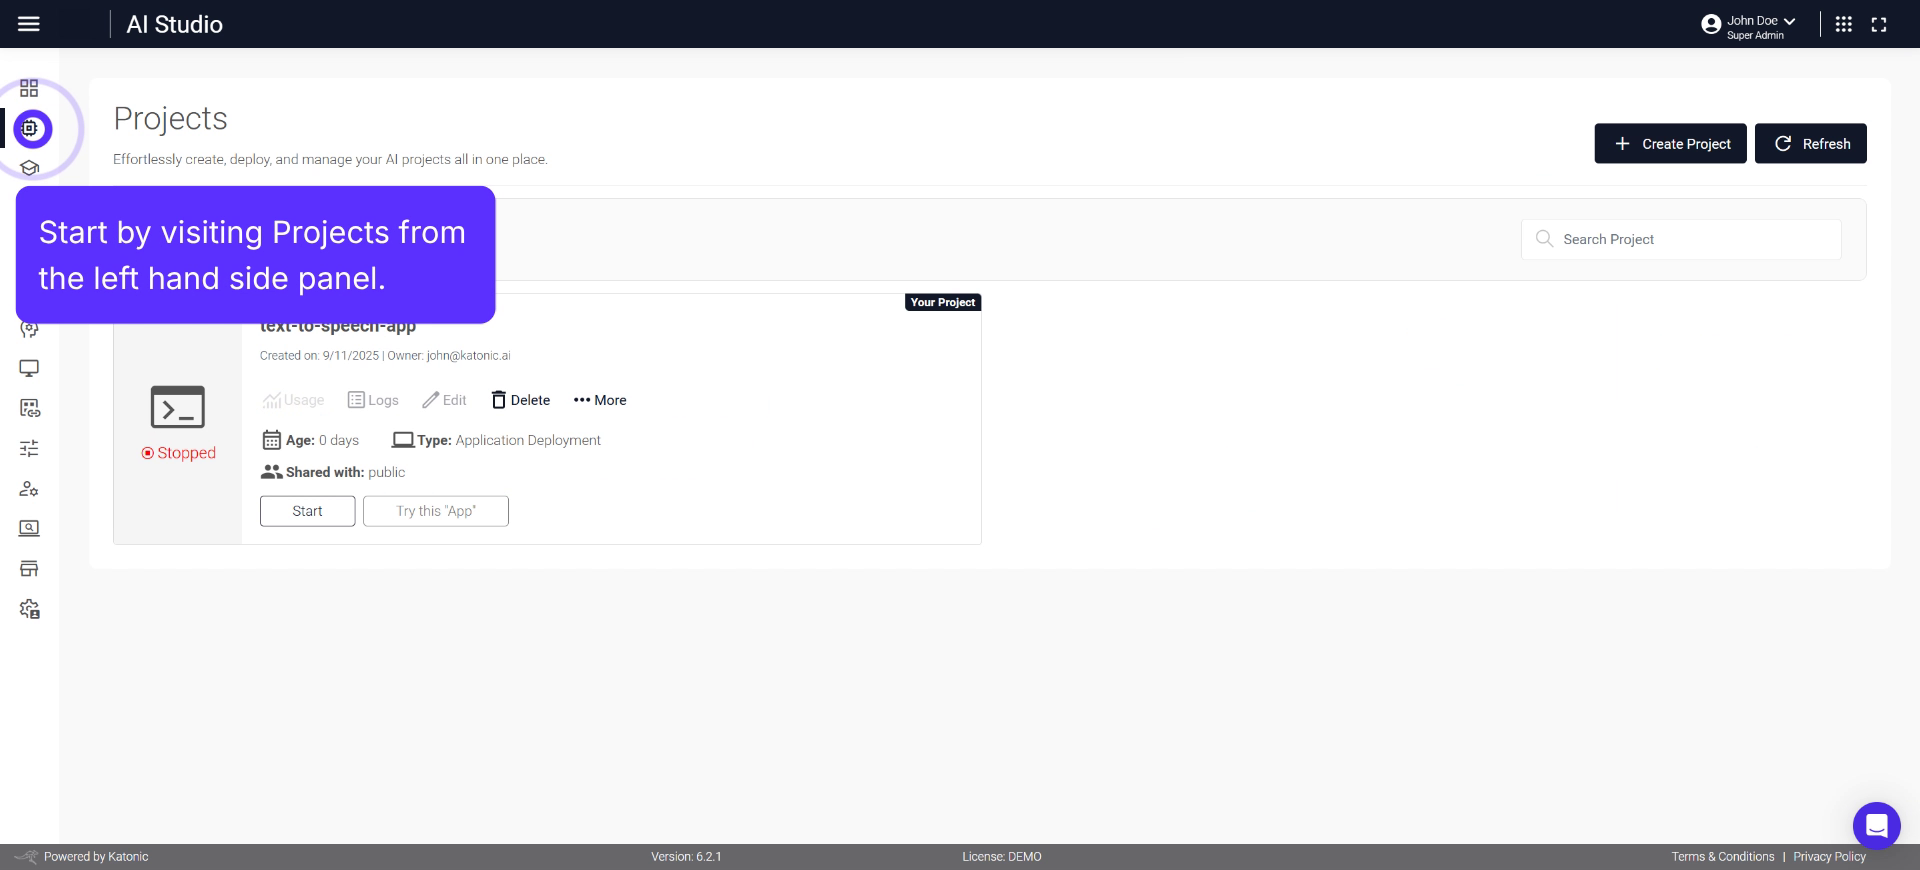The width and height of the screenshot is (1920, 870).
Task: Open the dashboard grid icon in sidebar
Action: coord(29,88)
